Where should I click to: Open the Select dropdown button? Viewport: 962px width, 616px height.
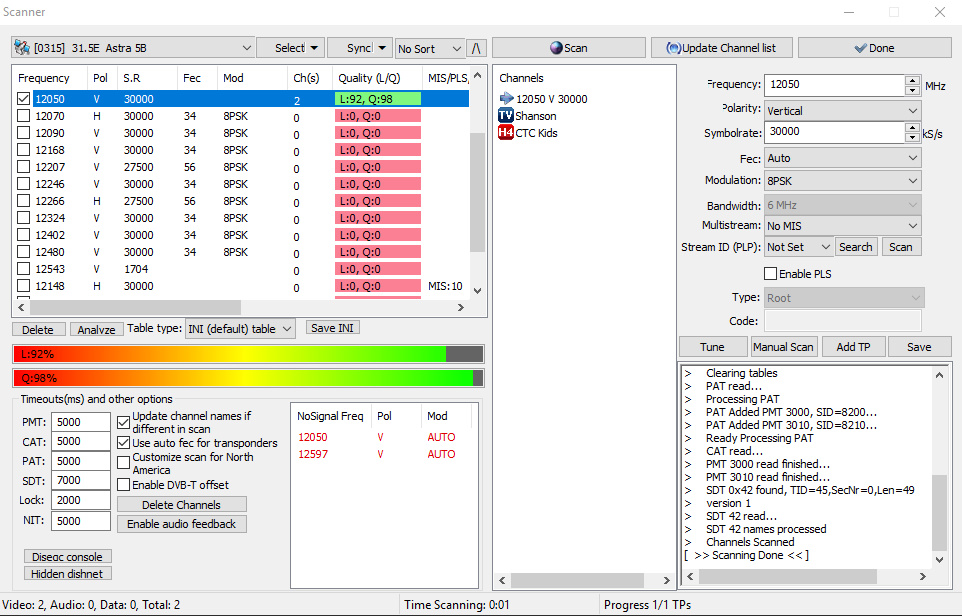[x=290, y=48]
